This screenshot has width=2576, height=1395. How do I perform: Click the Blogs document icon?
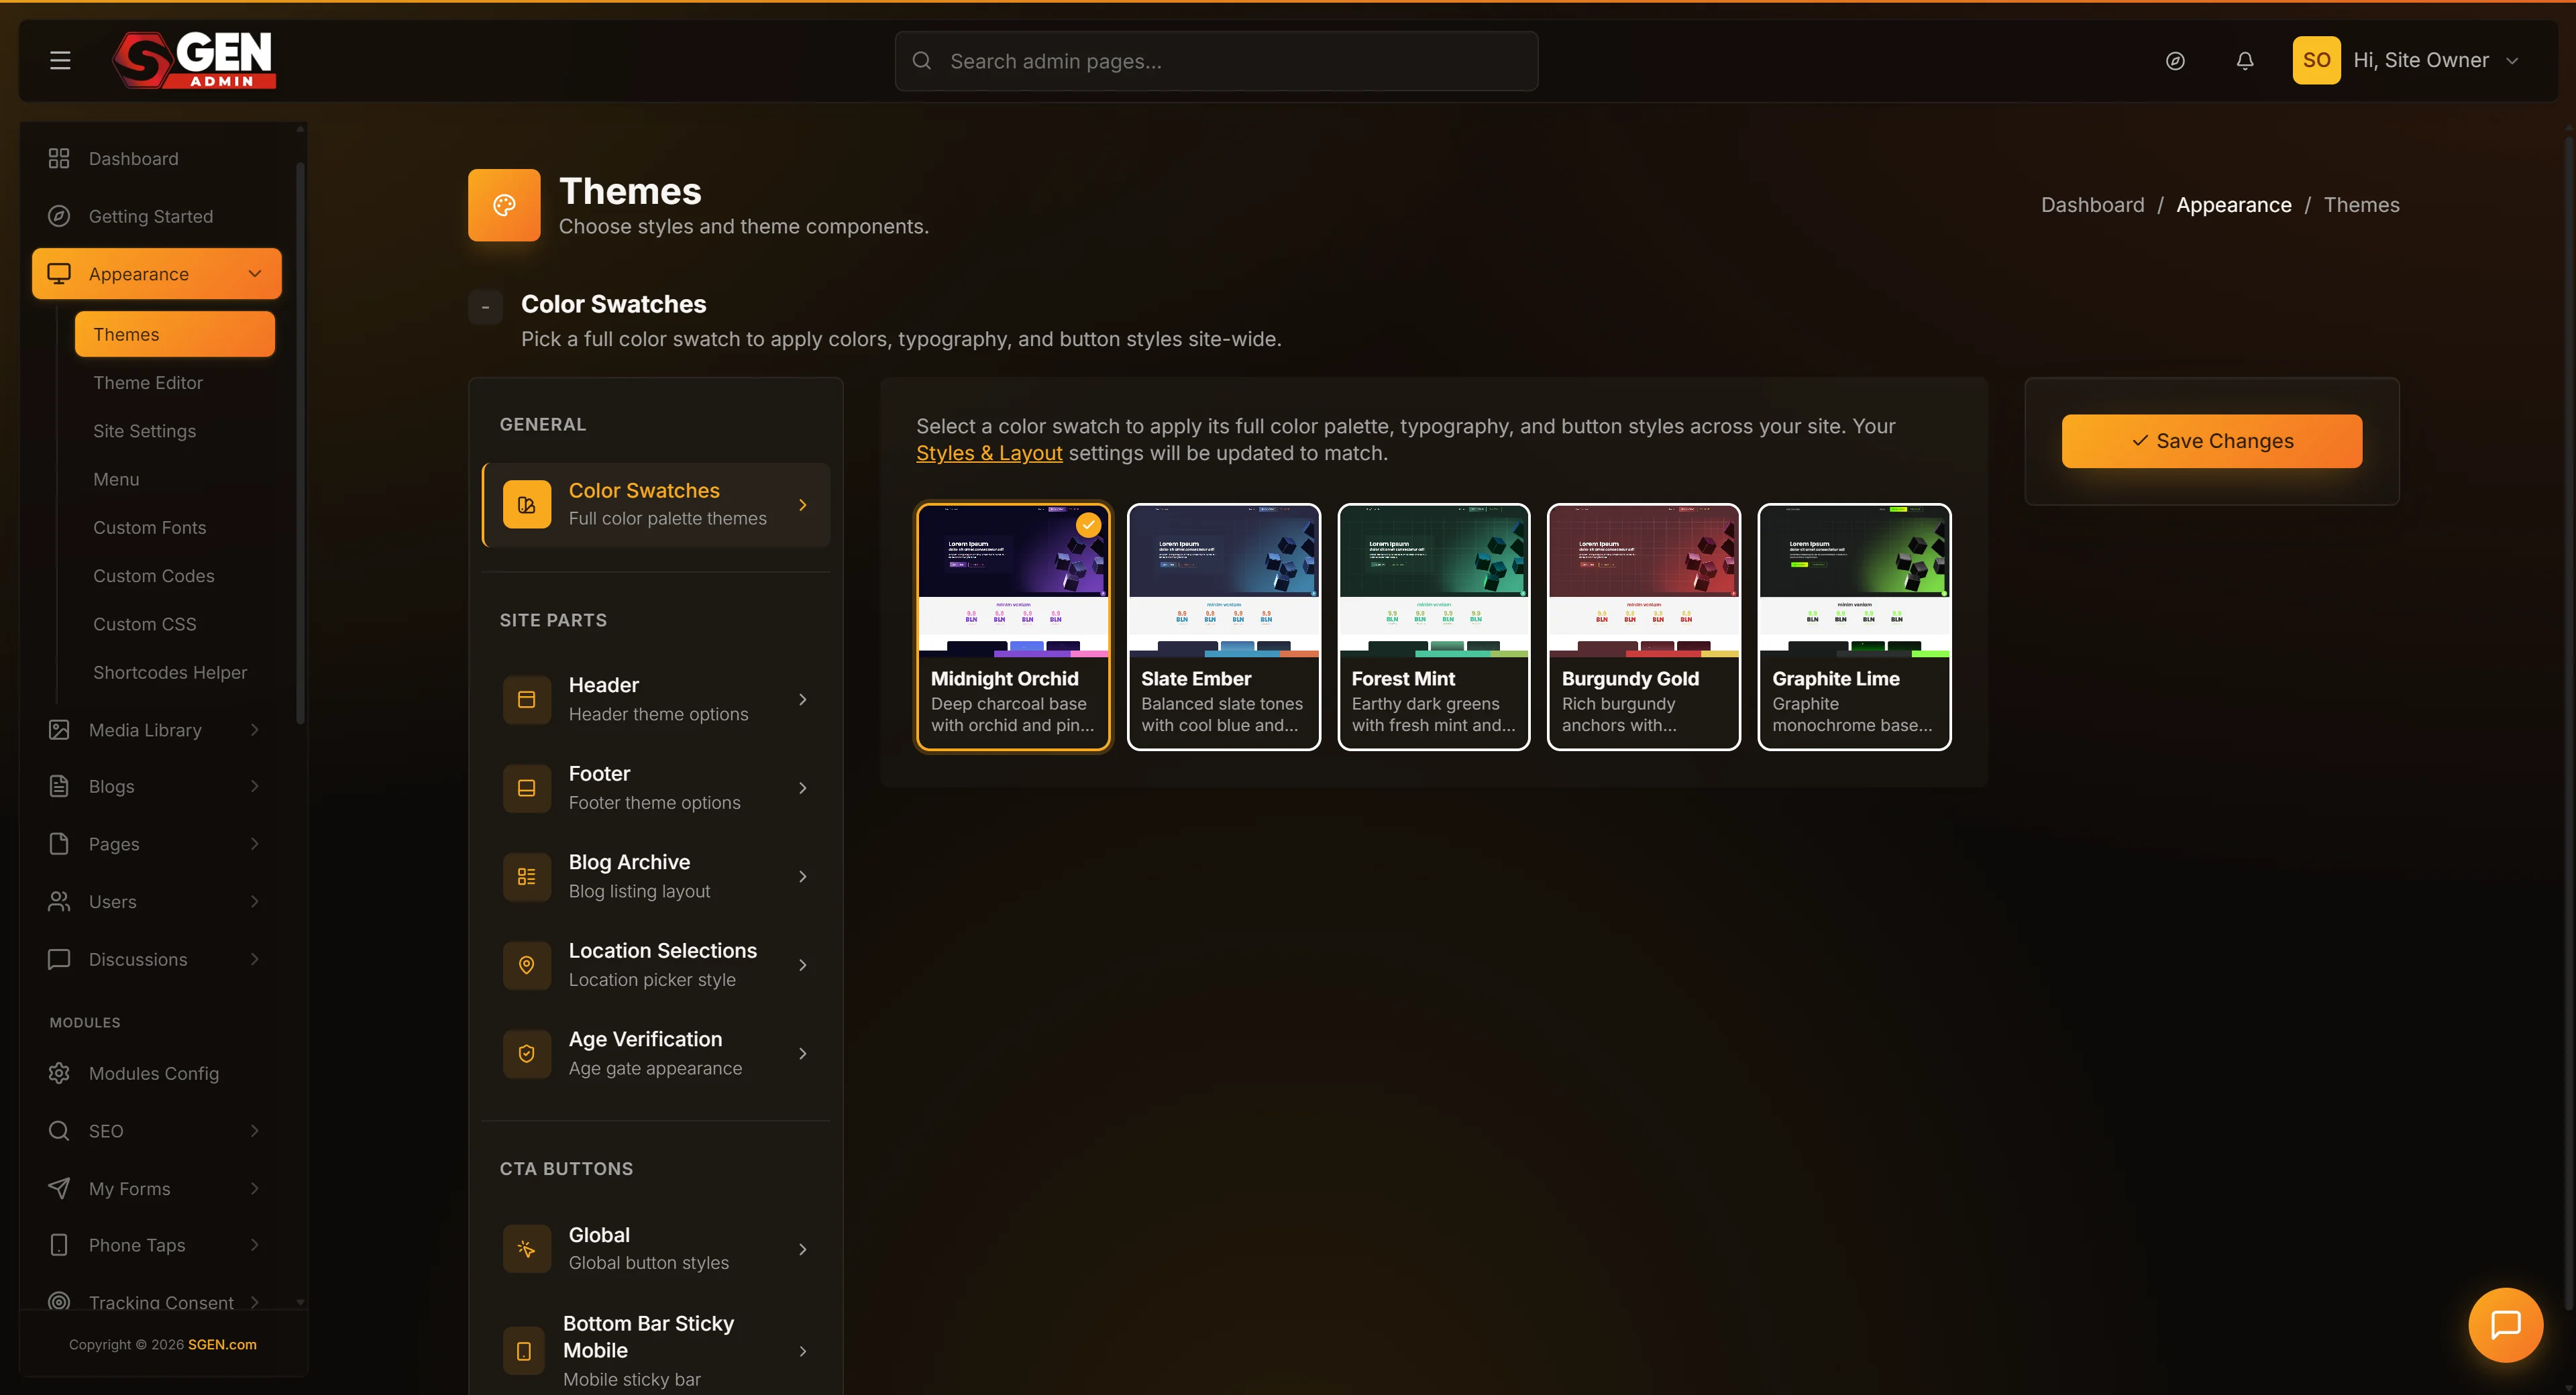click(x=59, y=786)
